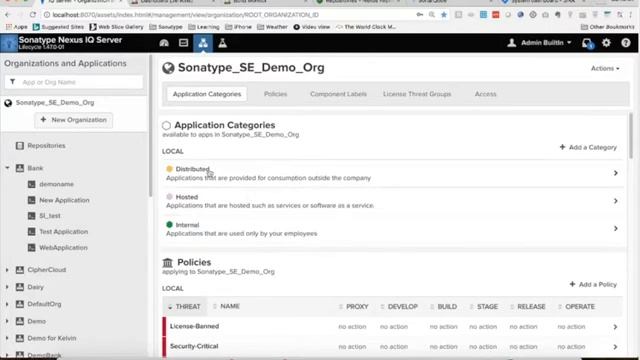The height and width of the screenshot is (360, 640).
Task: Select Sonatype_SE_Demo_Org in the sidebar
Action: pyautogui.click(x=55, y=102)
